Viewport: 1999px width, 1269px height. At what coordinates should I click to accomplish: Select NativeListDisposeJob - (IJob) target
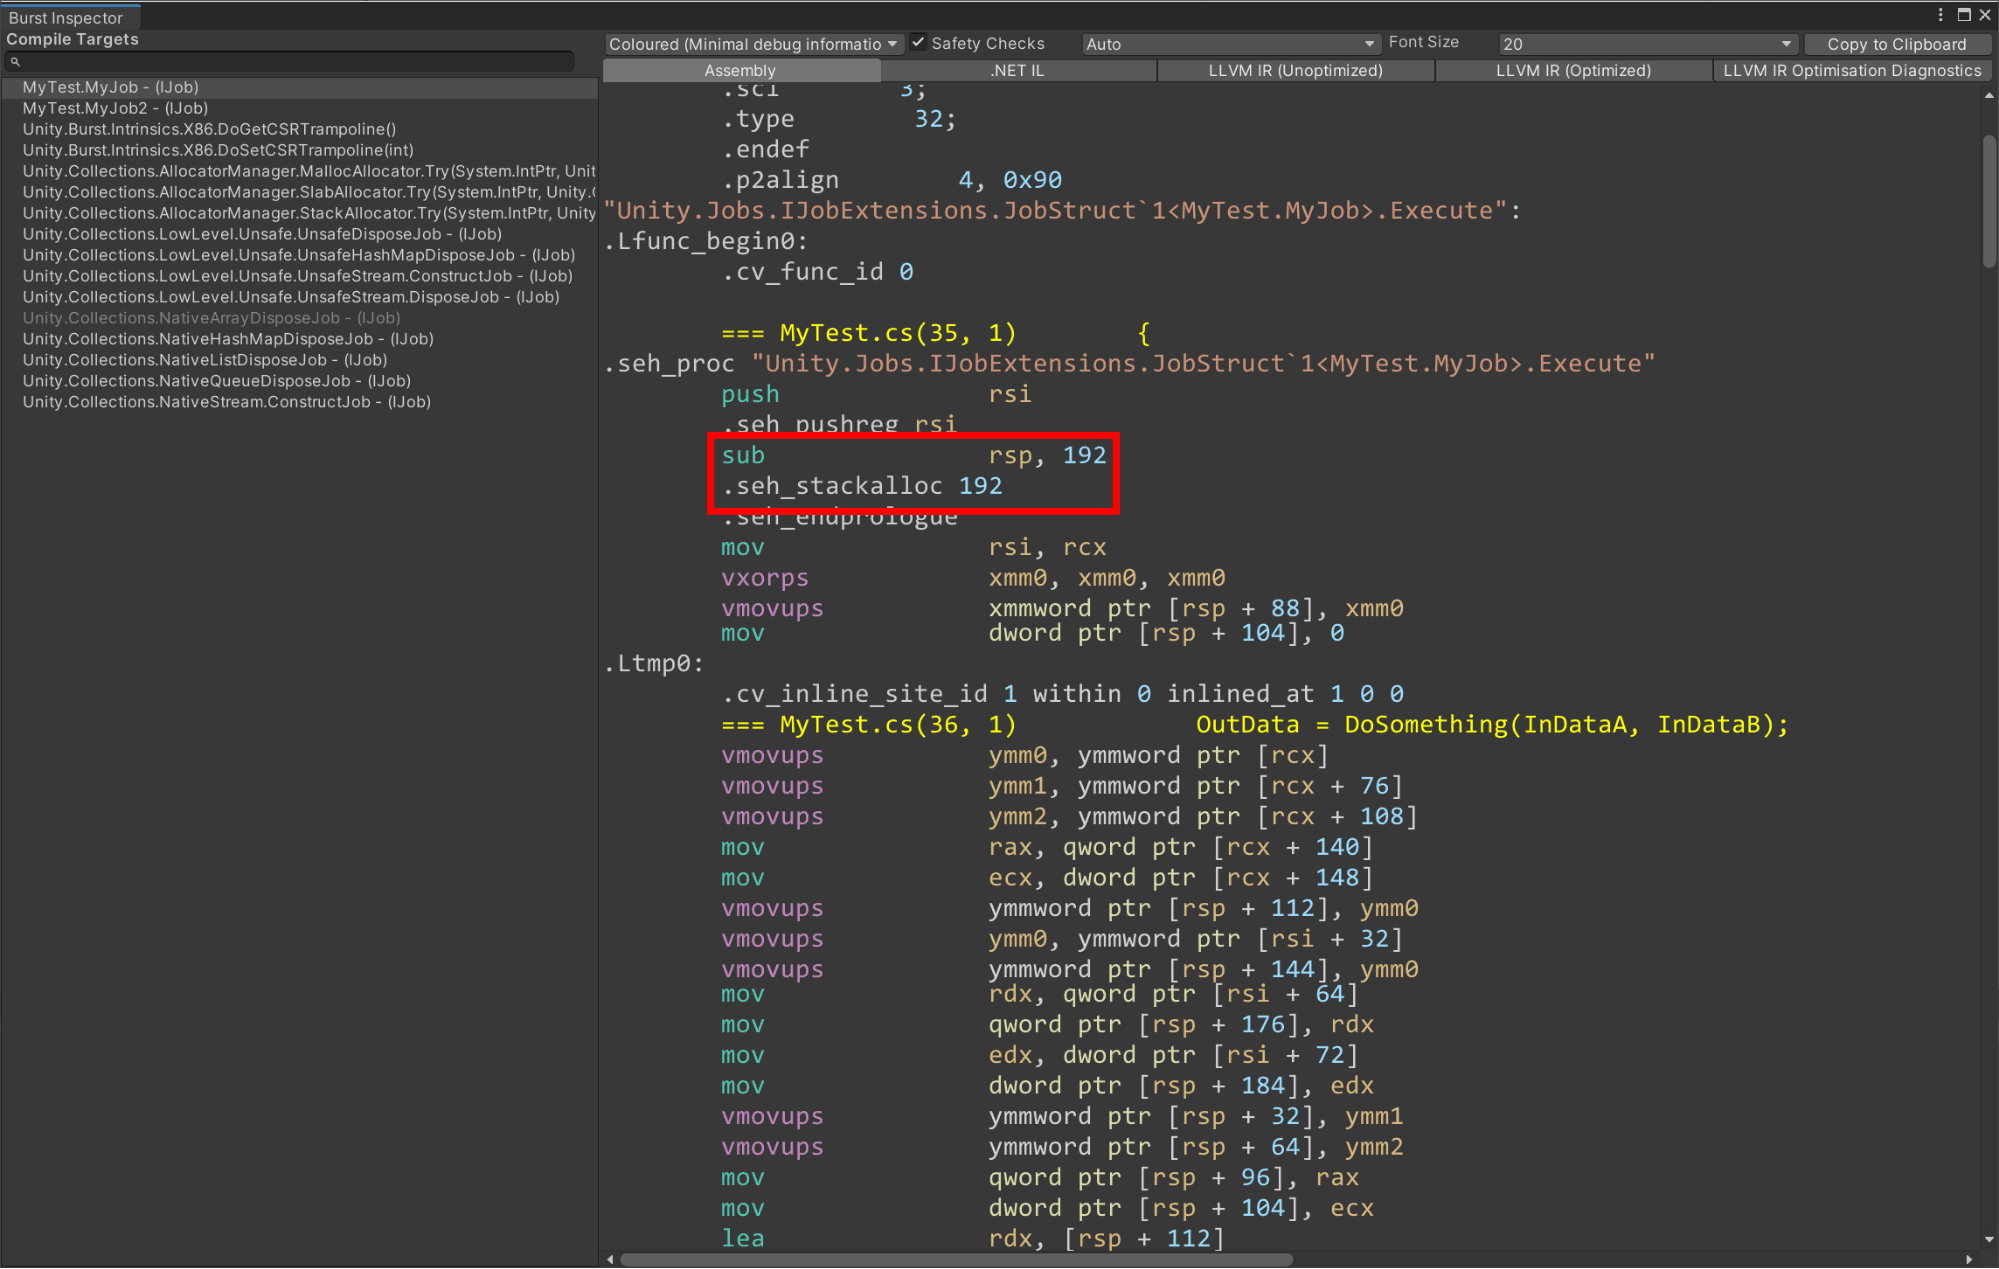pyautogui.click(x=299, y=360)
